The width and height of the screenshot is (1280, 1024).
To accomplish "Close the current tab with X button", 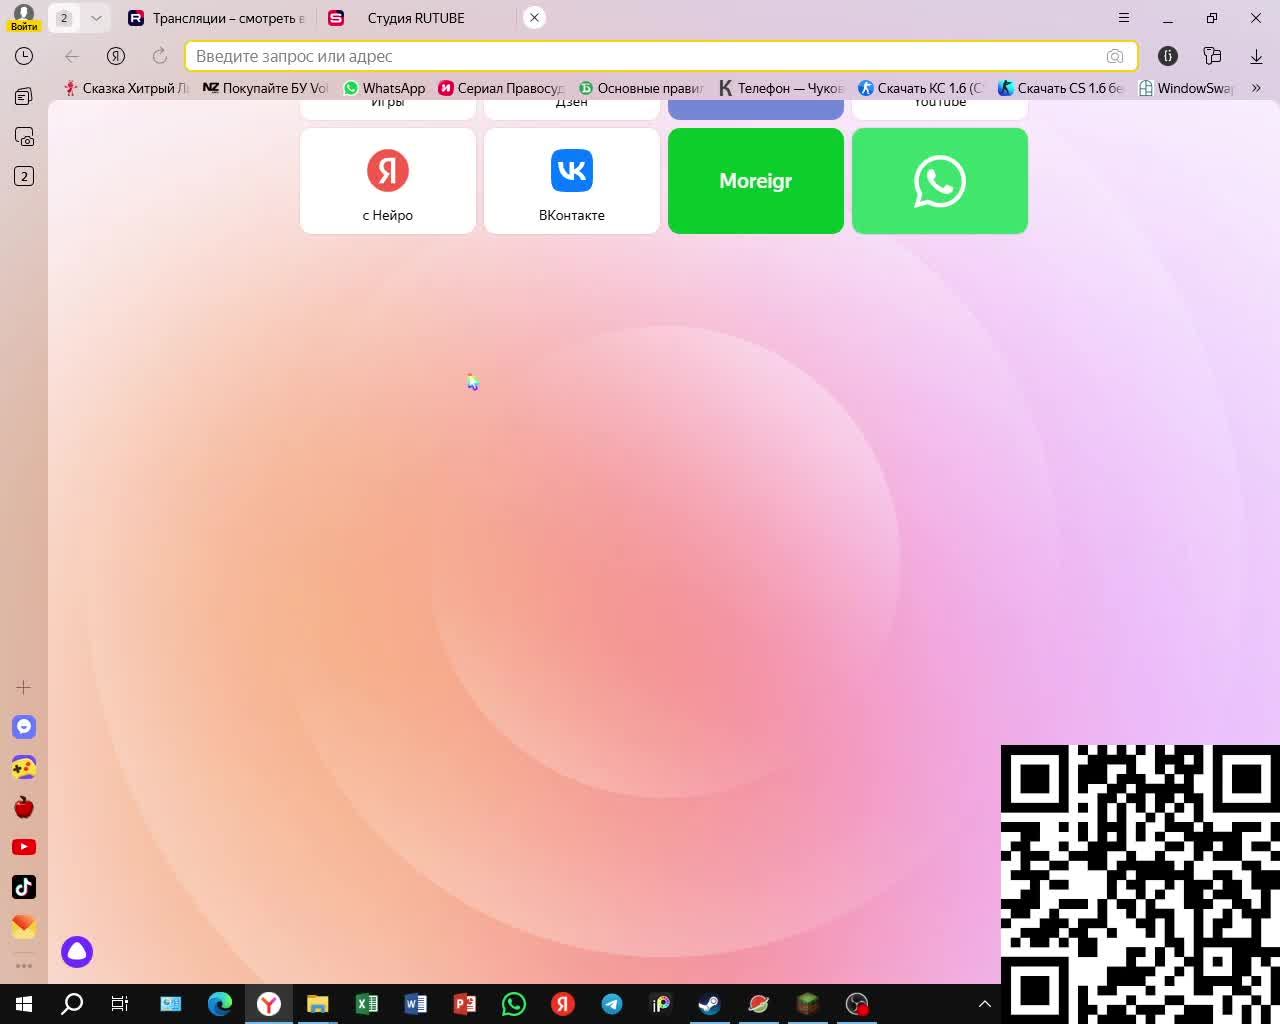I will pos(534,18).
